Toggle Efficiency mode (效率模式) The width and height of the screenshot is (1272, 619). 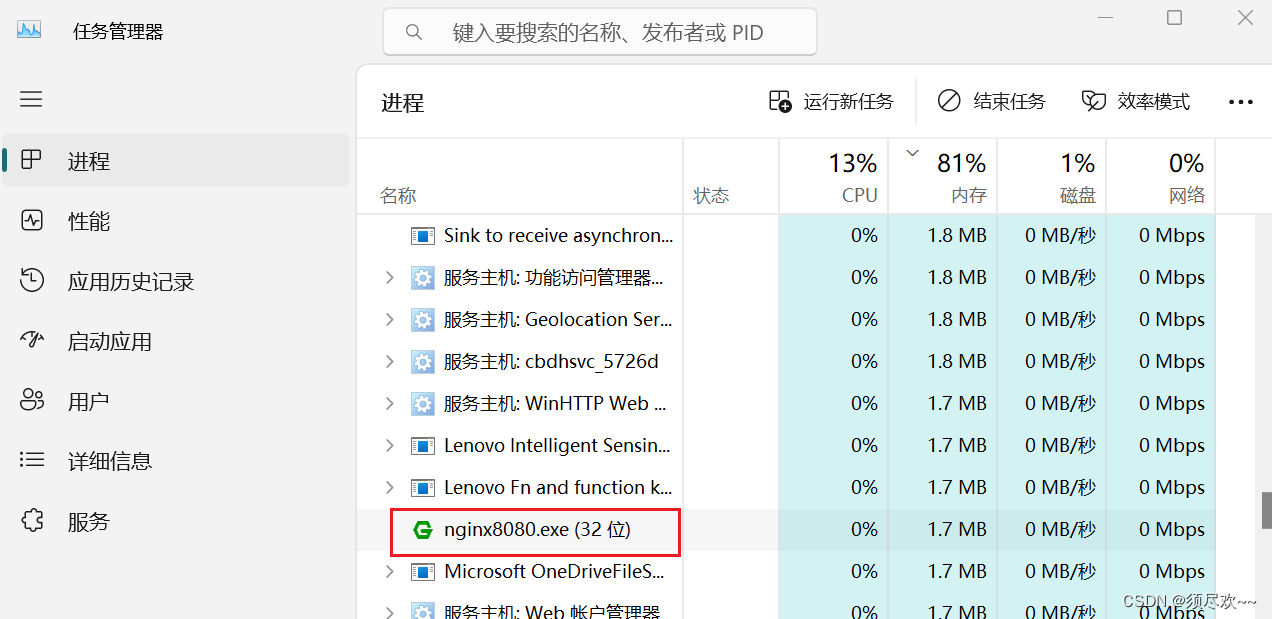pos(1136,101)
